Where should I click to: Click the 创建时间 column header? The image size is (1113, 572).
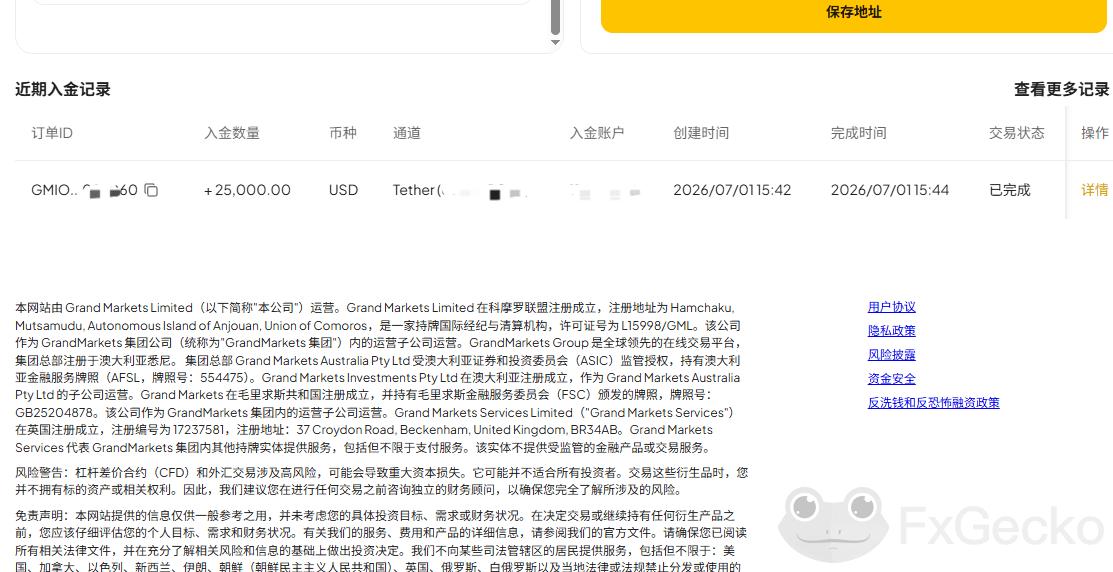tap(701, 133)
